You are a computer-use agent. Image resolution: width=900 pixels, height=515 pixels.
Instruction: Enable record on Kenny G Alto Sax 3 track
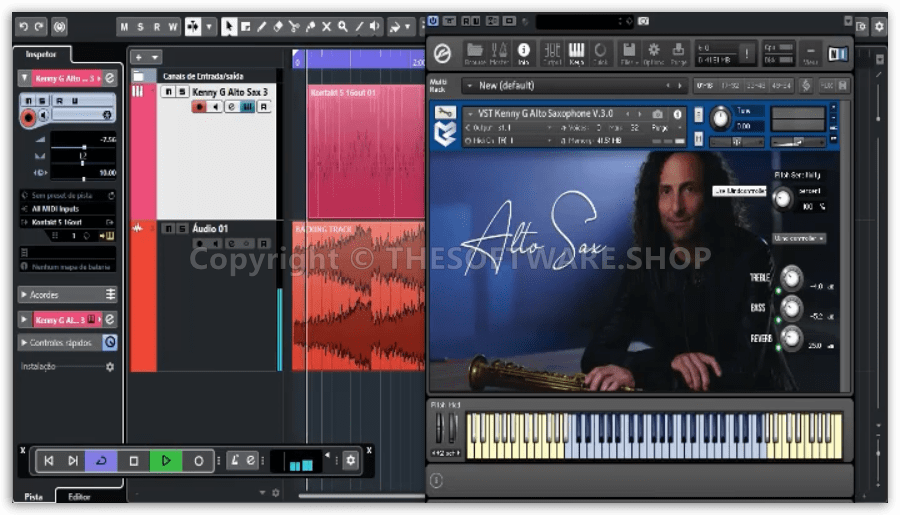click(x=199, y=107)
